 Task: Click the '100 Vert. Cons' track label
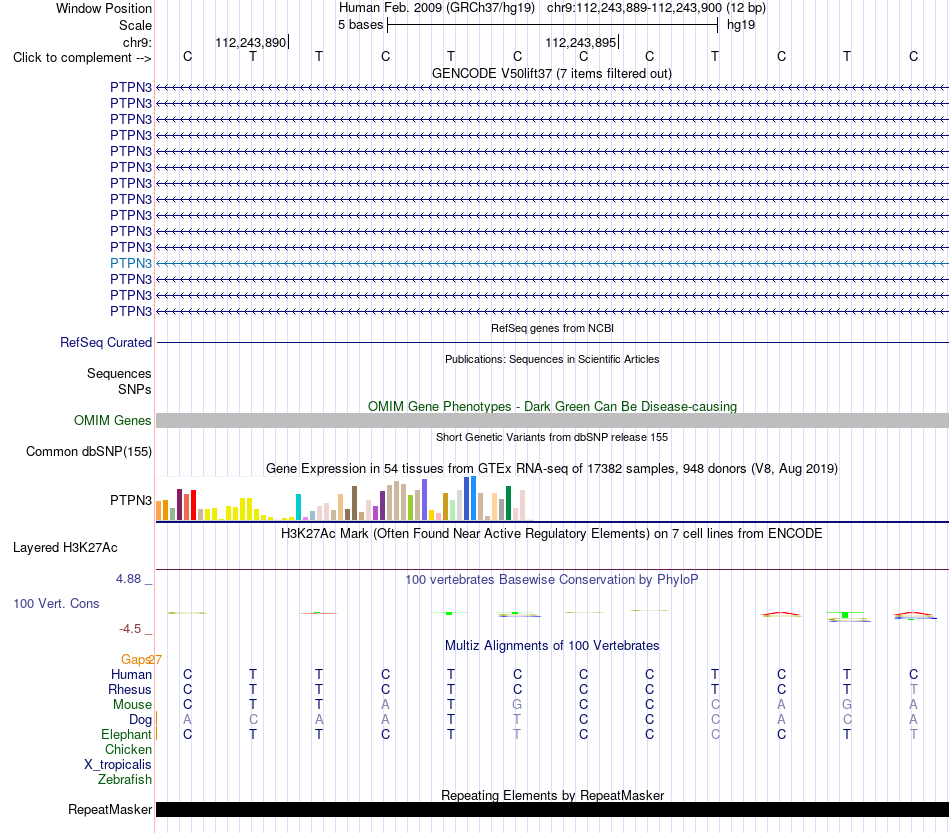click(x=56, y=603)
